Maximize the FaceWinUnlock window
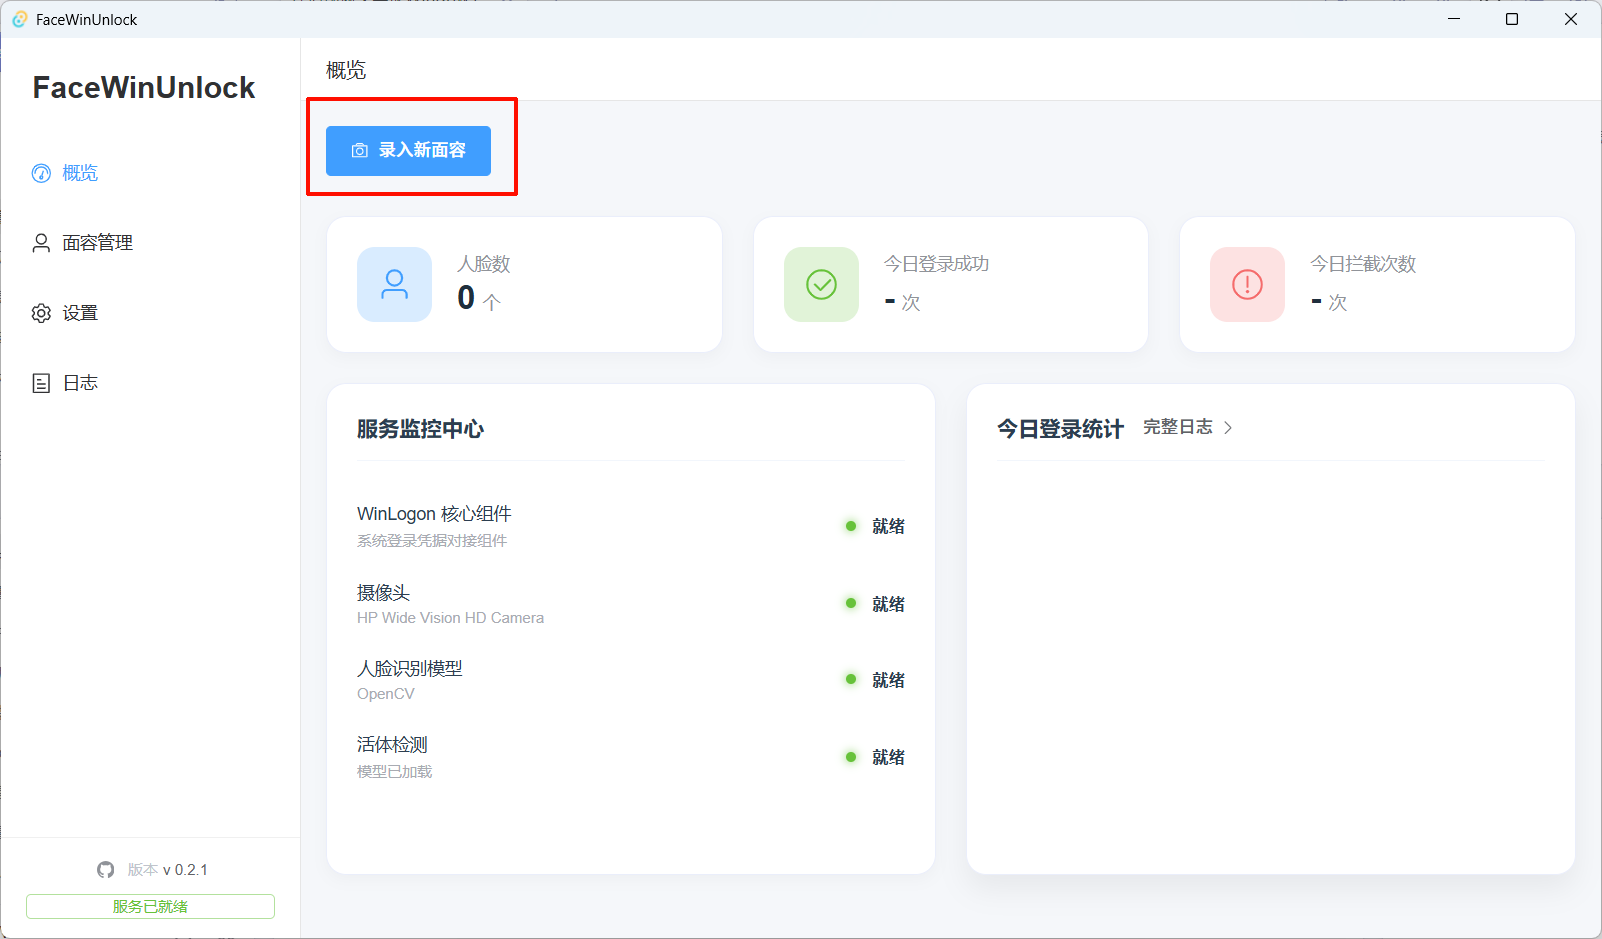Image resolution: width=1602 pixels, height=939 pixels. [1512, 19]
